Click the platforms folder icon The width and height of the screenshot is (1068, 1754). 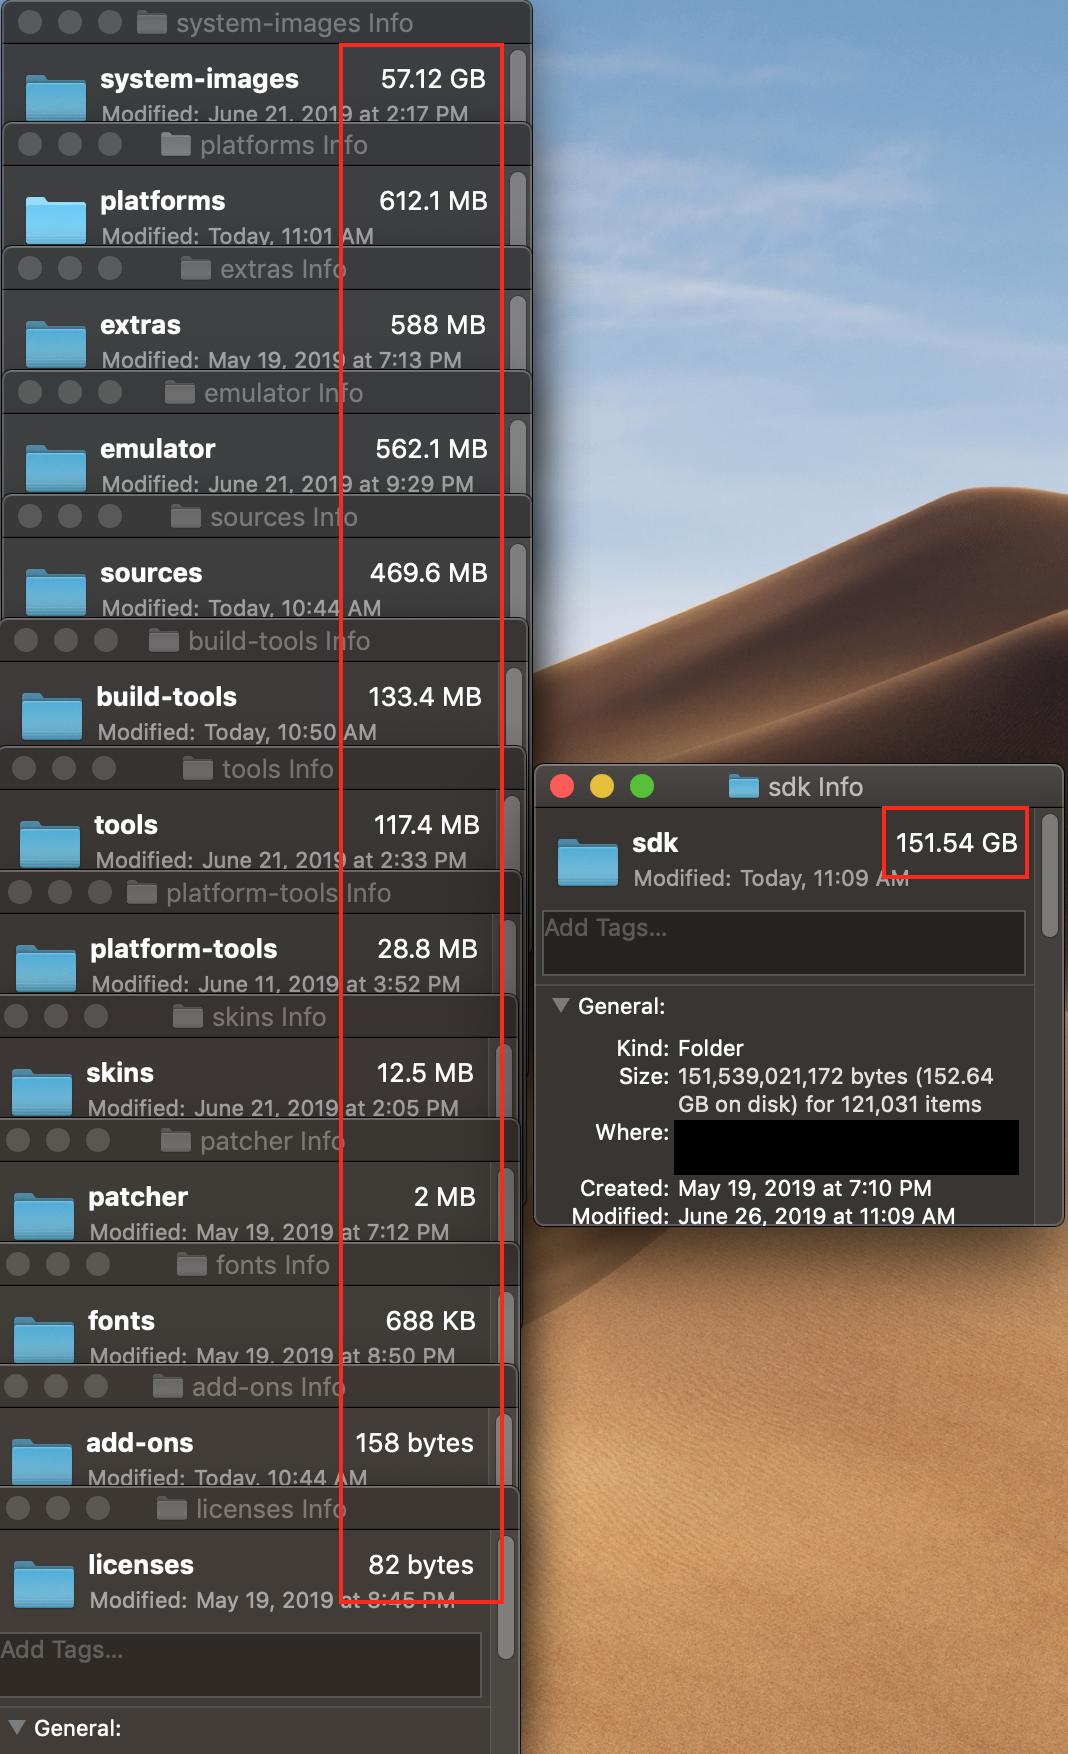click(x=56, y=220)
